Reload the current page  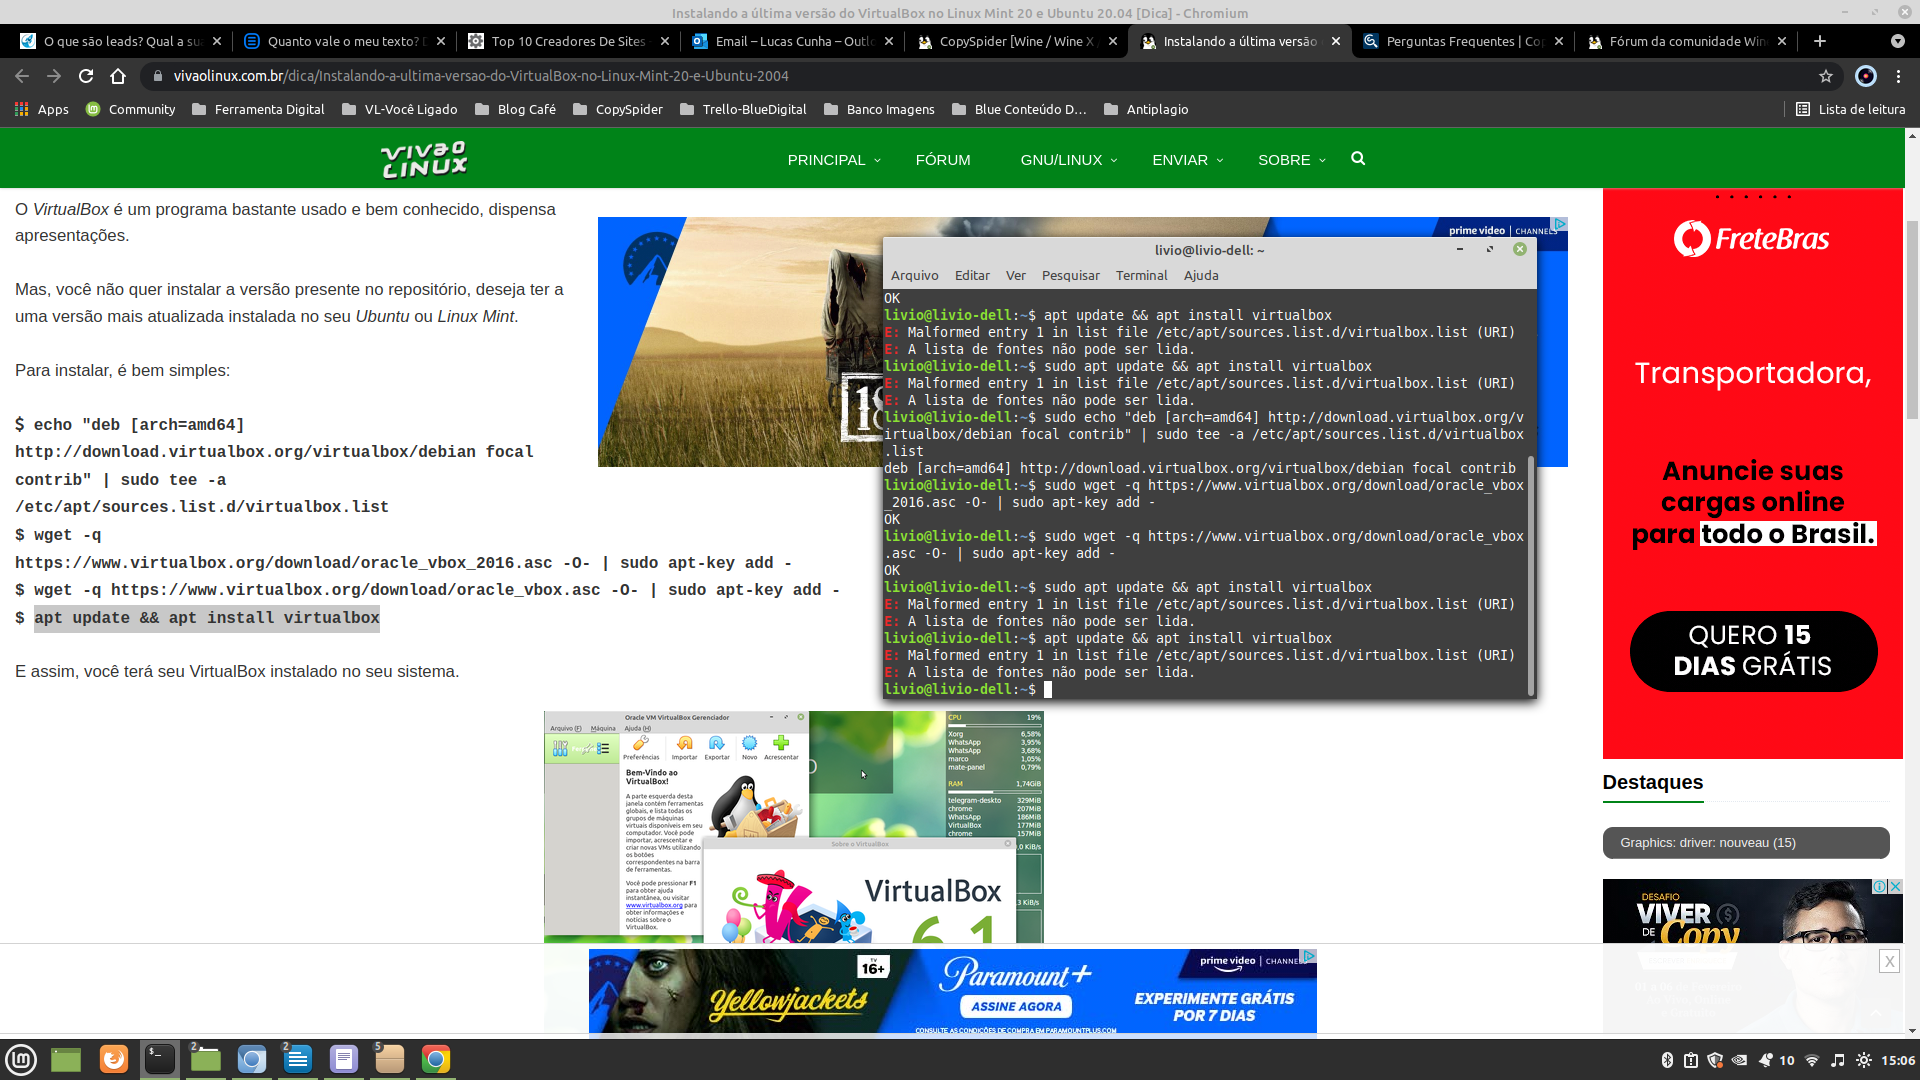click(x=86, y=76)
